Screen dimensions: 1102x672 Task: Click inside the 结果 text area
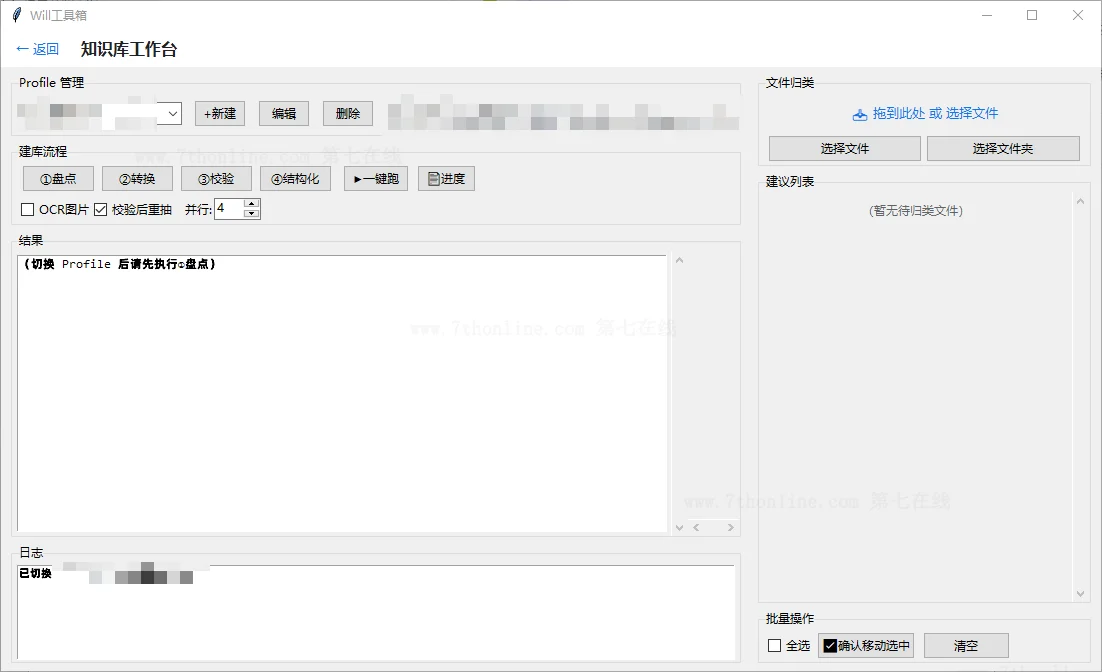click(x=342, y=394)
